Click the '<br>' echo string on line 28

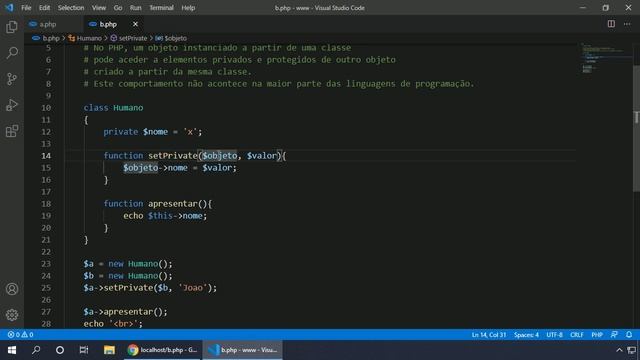[124, 324]
